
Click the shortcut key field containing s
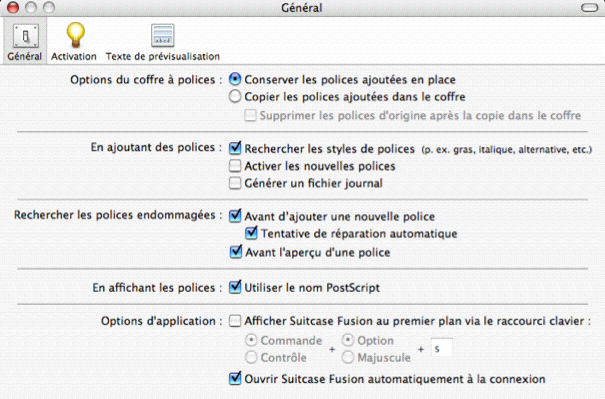pos(441,348)
